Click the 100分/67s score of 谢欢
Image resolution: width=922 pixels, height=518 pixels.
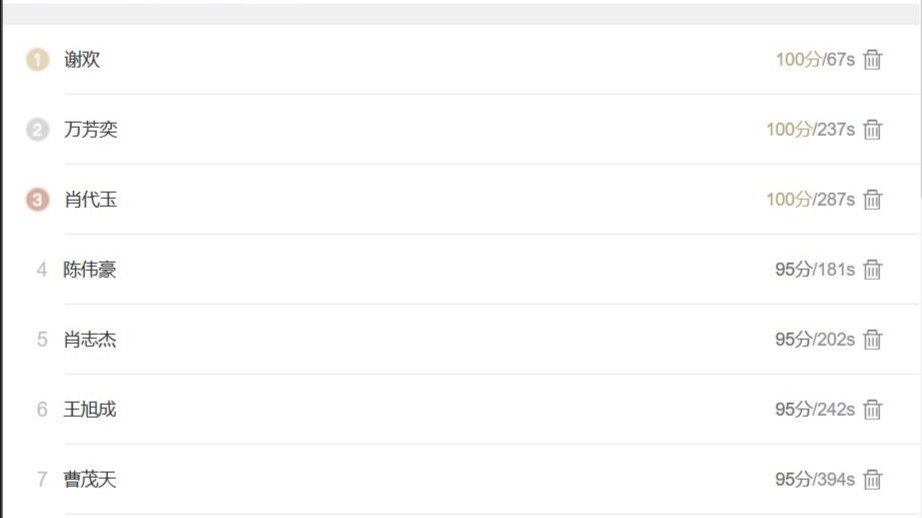point(815,60)
